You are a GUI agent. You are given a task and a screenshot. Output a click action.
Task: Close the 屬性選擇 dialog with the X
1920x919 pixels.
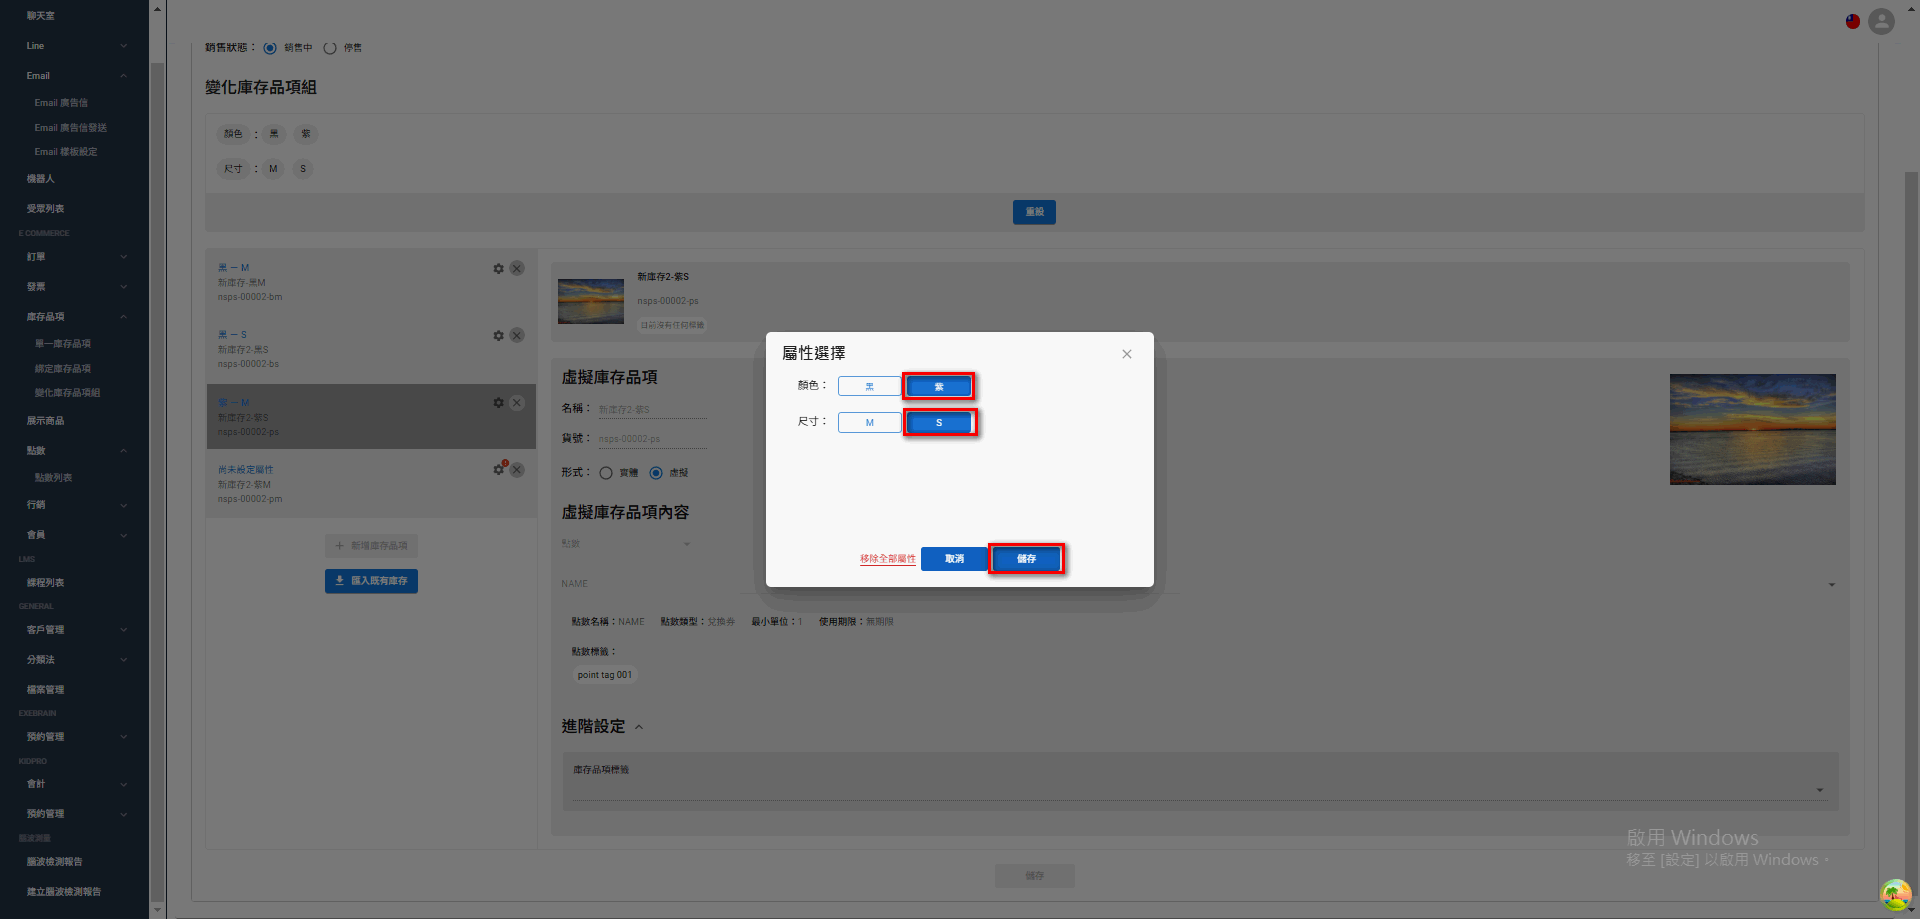coord(1127,354)
